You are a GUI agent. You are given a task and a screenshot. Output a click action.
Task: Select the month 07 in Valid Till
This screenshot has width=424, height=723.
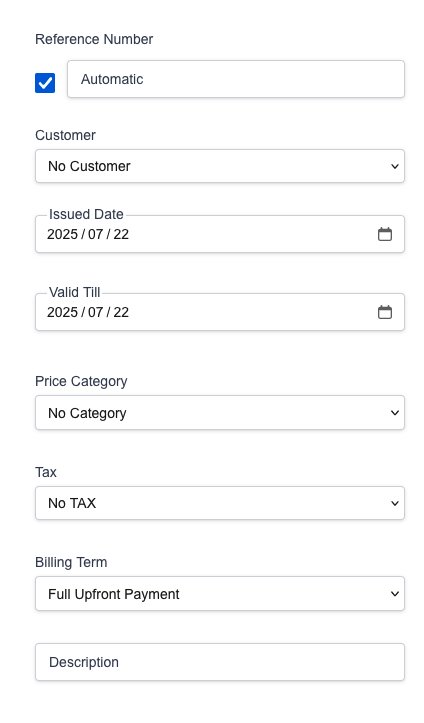pos(95,312)
